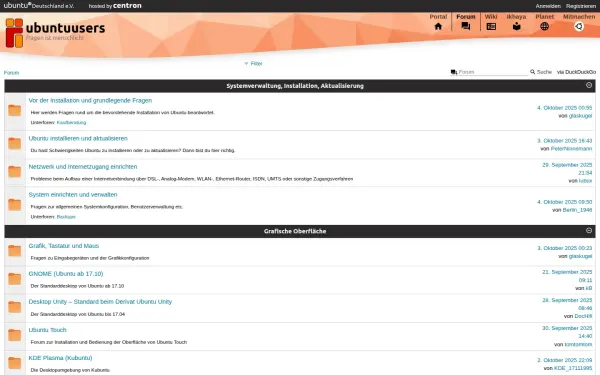Open last post 3. Oktober 2025 16:43
Viewport: 600px width, 375px height.
click(564, 141)
